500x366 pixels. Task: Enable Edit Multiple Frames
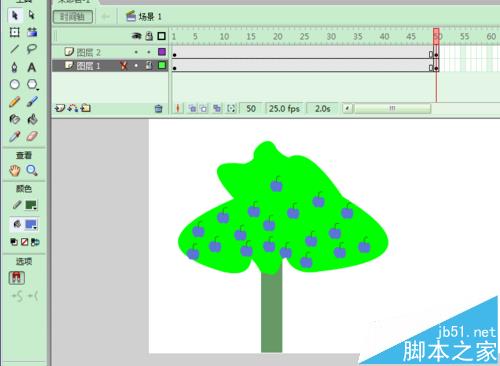[217, 108]
